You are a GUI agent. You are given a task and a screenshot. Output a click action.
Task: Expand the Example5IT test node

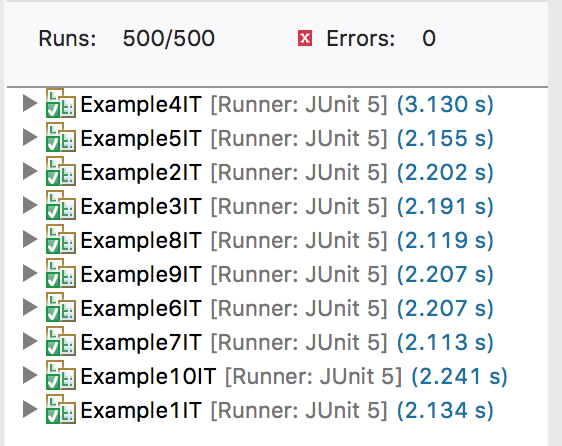click(x=30, y=137)
